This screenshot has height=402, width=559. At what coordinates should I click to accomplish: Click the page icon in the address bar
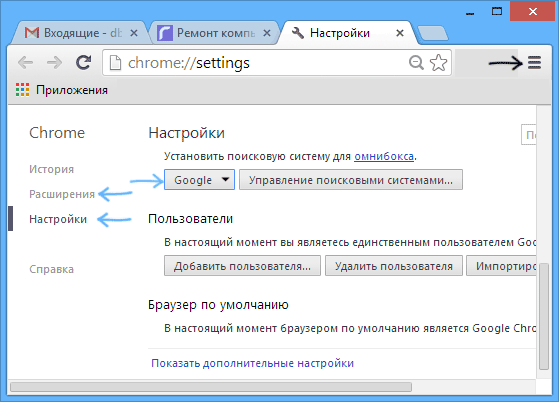coord(115,63)
